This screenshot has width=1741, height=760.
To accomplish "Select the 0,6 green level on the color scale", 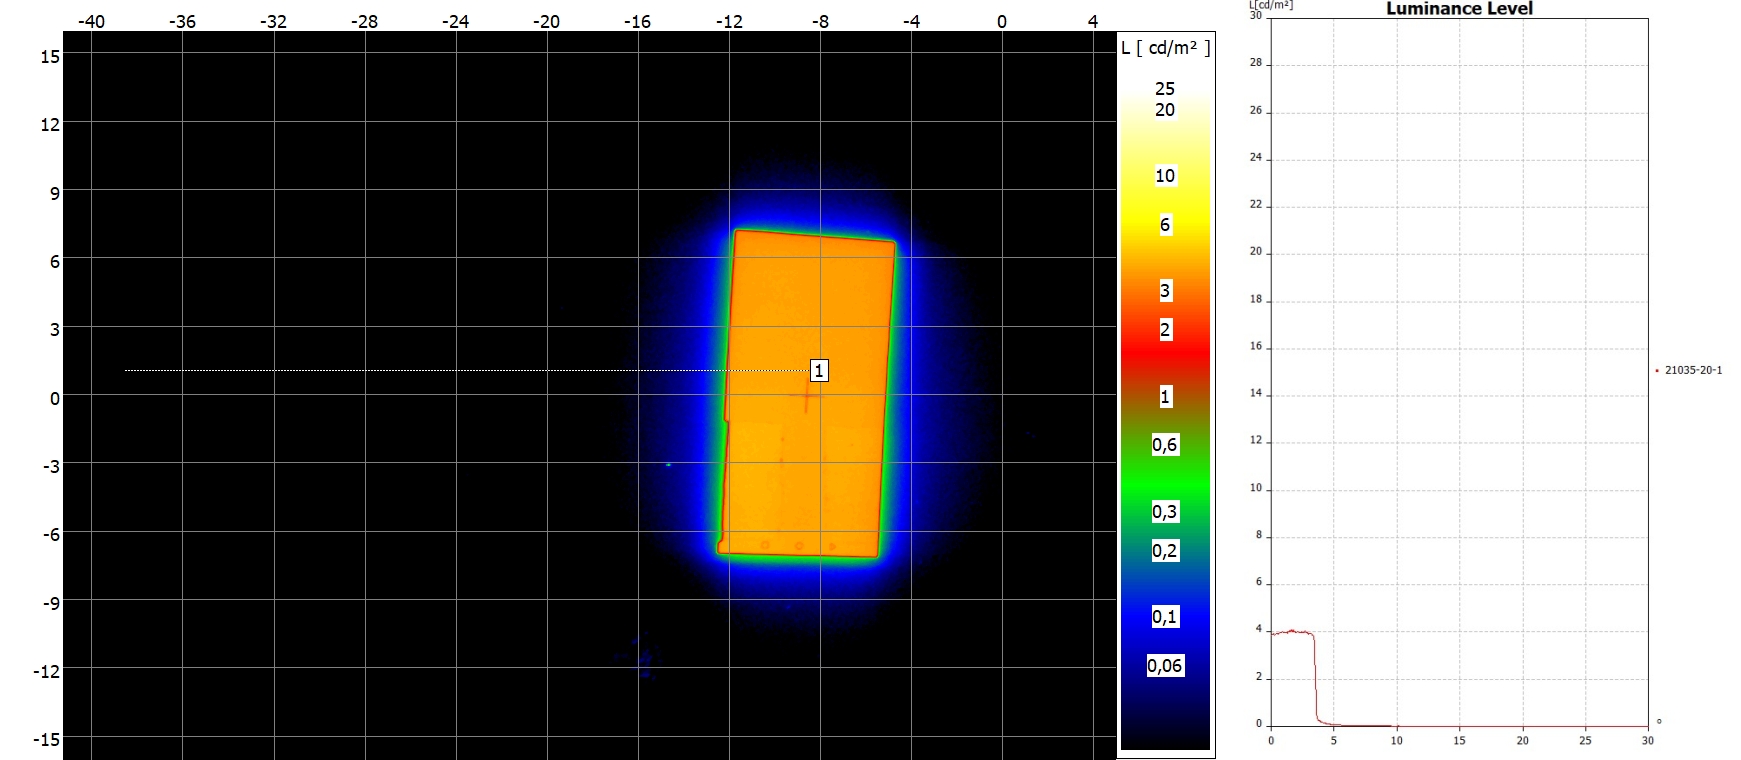I will click(x=1165, y=445).
